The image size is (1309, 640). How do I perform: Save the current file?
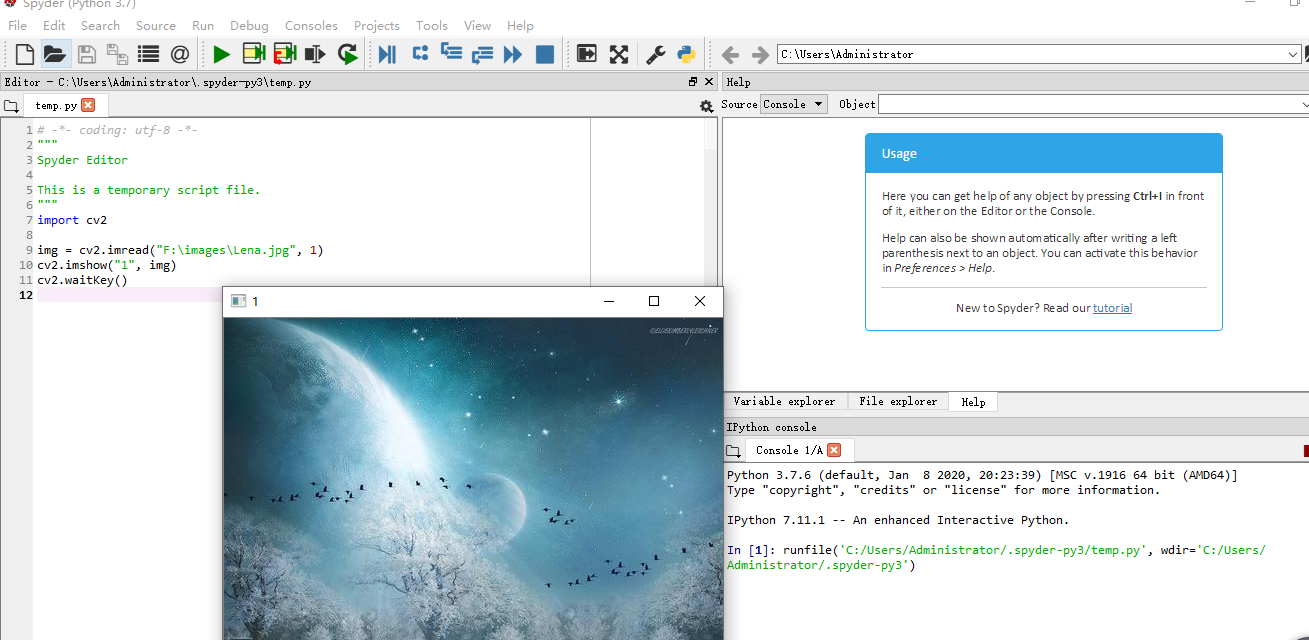pos(87,54)
